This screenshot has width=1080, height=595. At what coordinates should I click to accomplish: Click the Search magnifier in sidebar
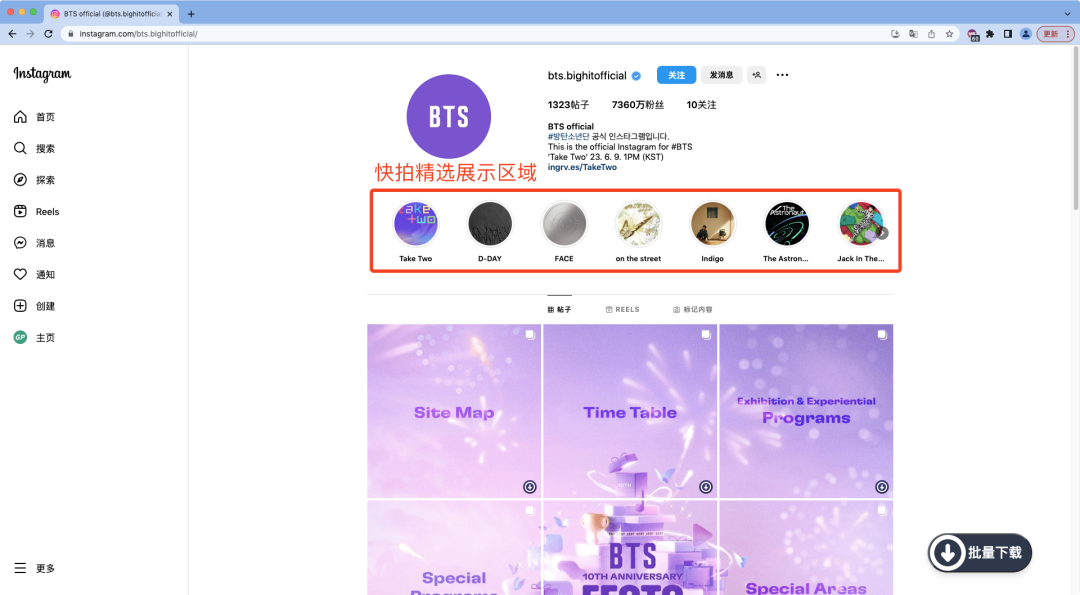point(21,148)
